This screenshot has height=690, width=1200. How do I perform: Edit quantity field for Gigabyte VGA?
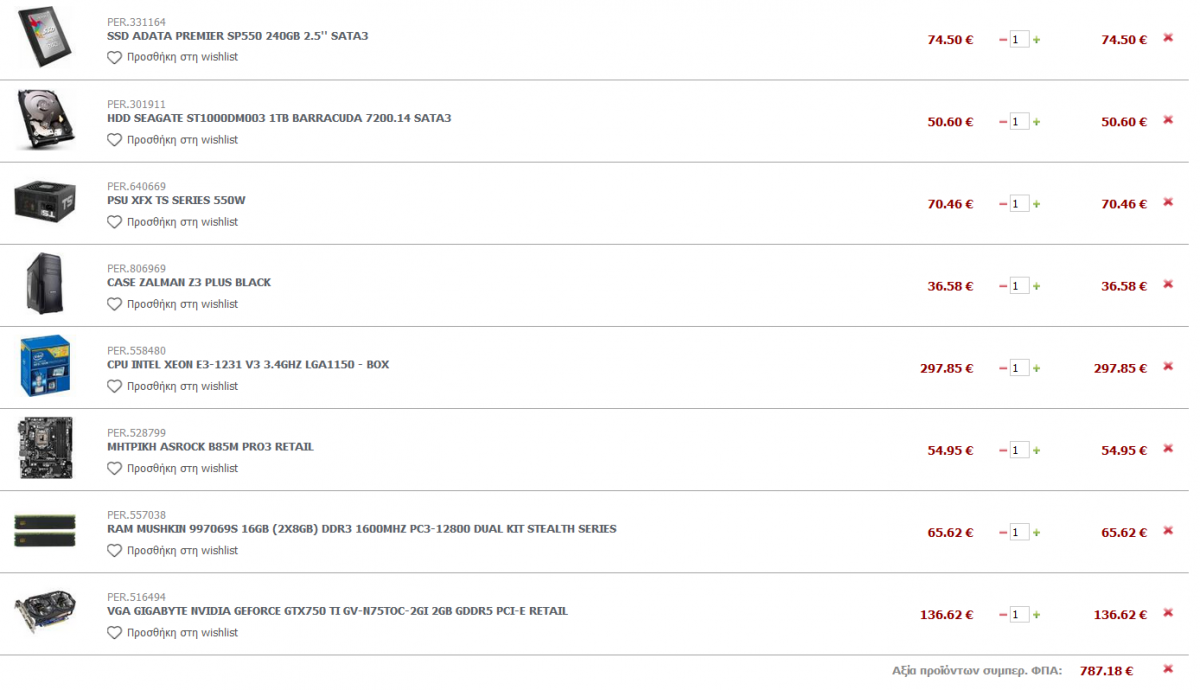(x=1019, y=614)
